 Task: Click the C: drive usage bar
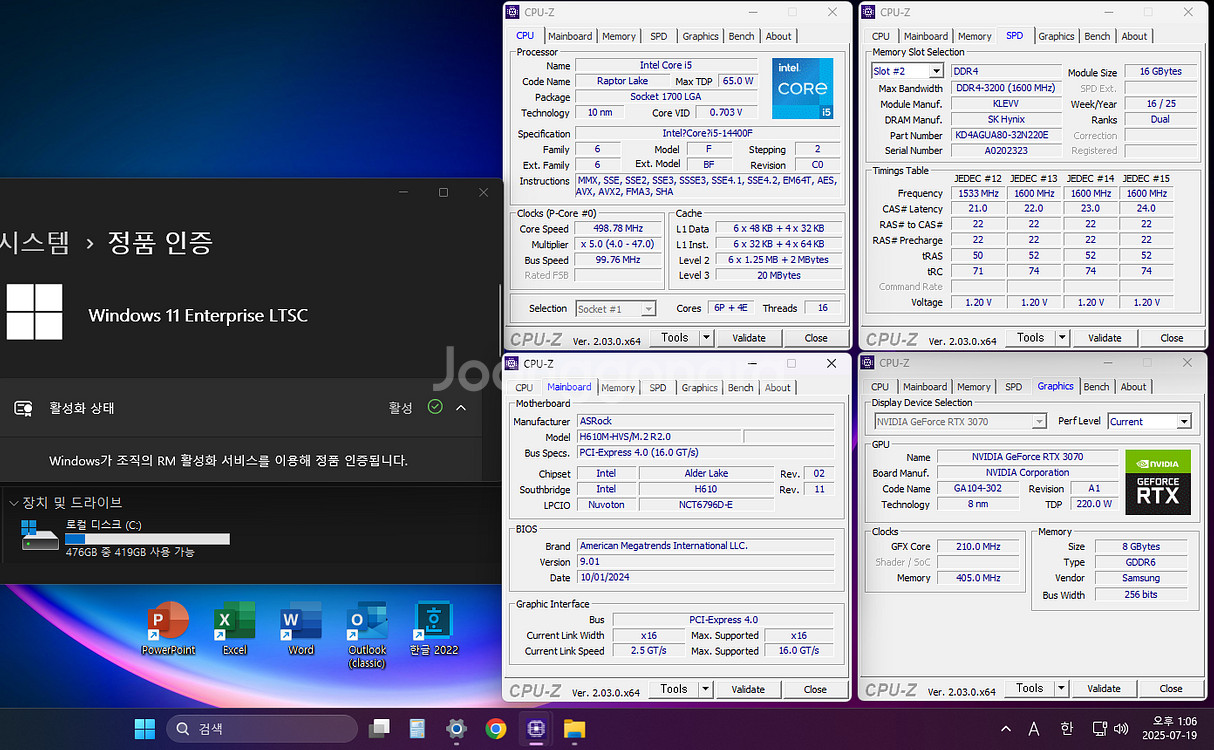[x=147, y=539]
